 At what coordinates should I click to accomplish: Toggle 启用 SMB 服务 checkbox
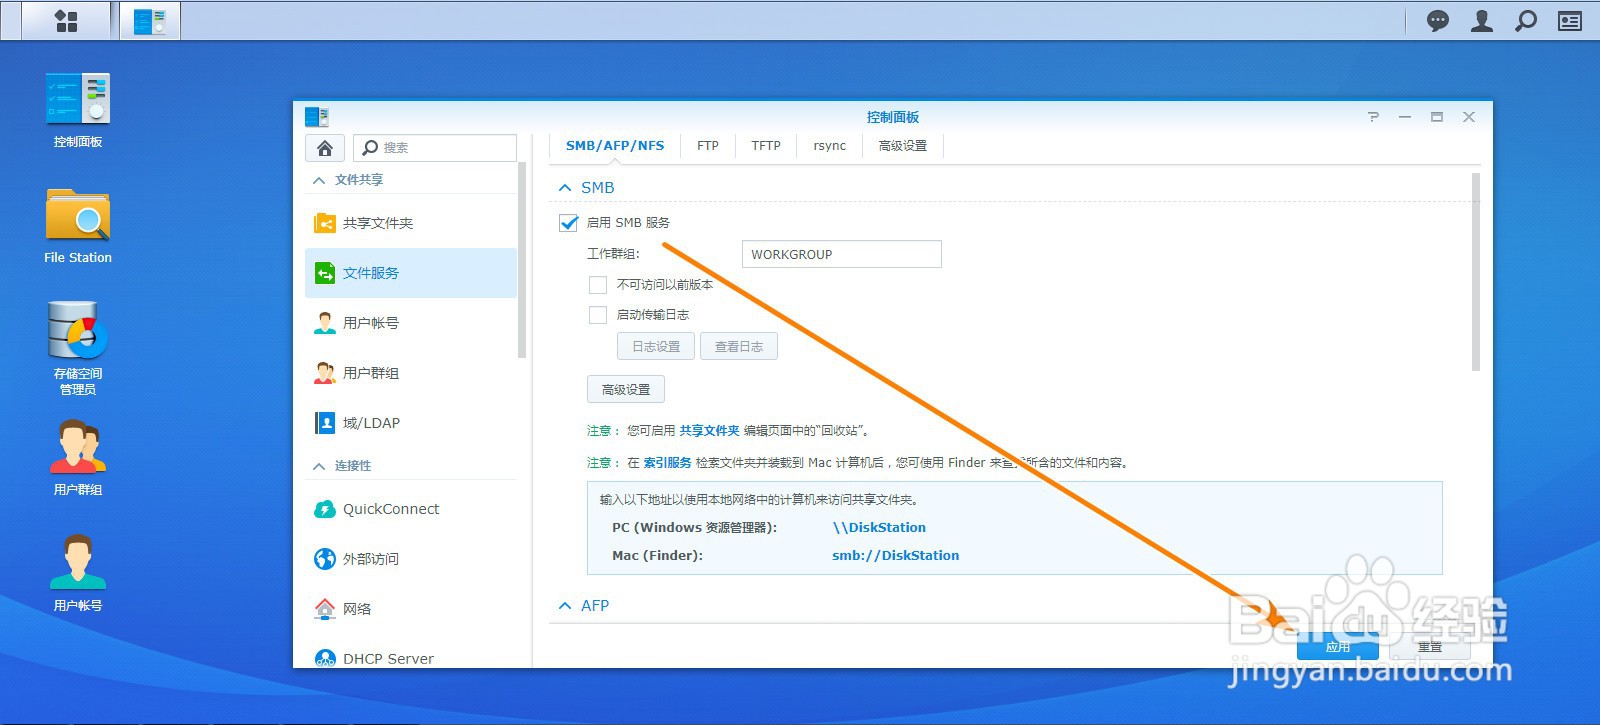[x=569, y=223]
